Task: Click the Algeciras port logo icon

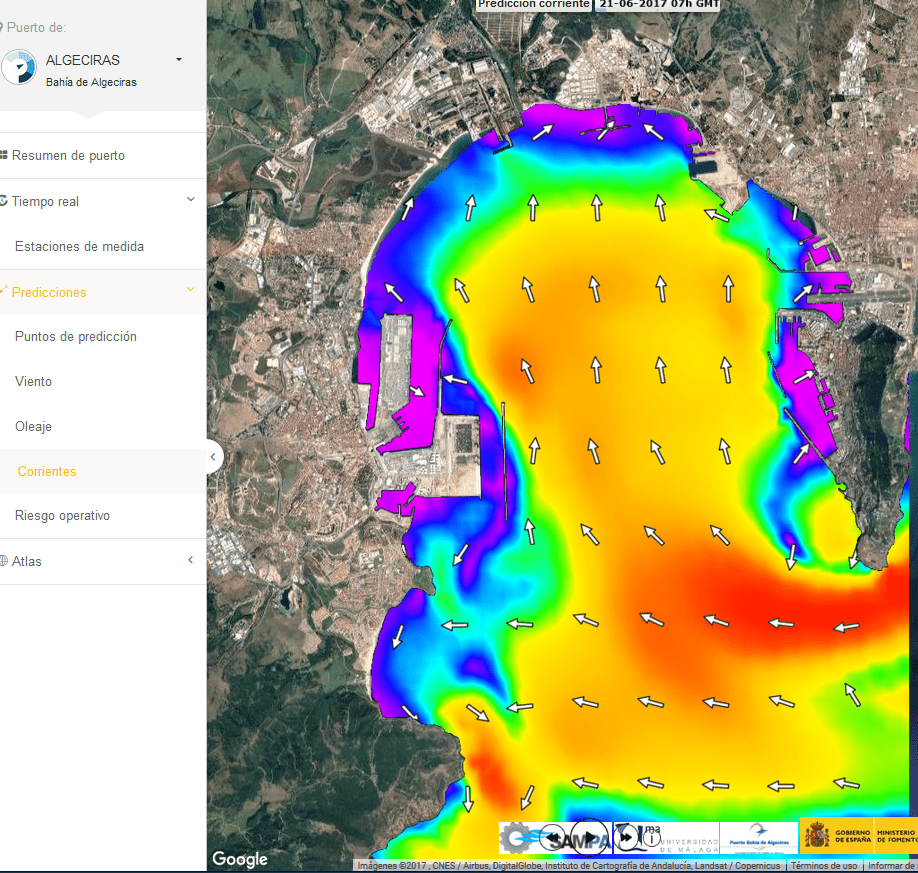Action: 18,68
